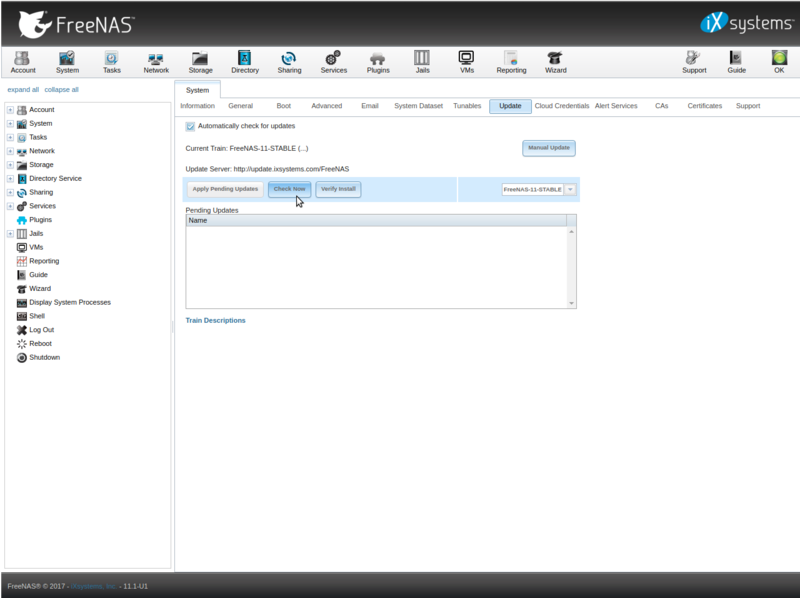800x598 pixels.
Task: Click Shutdown in the sidebar
Action: click(x=44, y=358)
